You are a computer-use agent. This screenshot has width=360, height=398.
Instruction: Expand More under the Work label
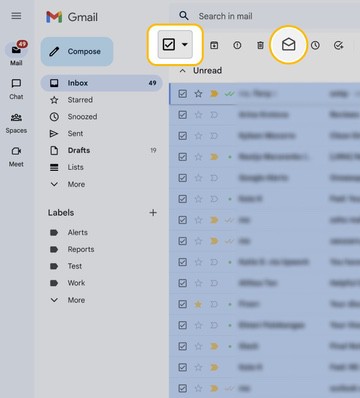[x=101, y=300]
